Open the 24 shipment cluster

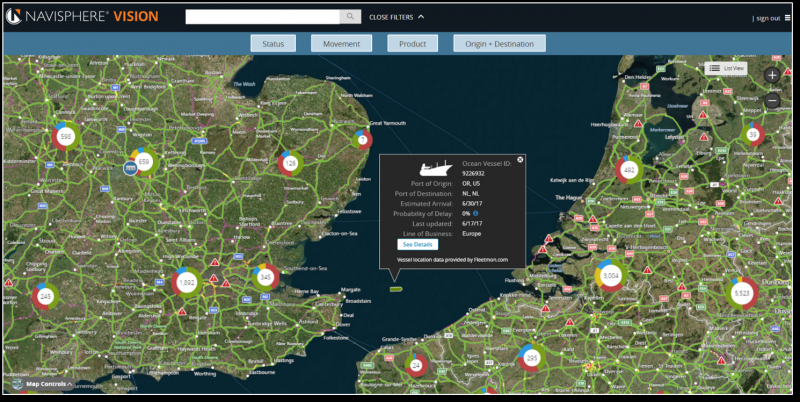tap(416, 365)
